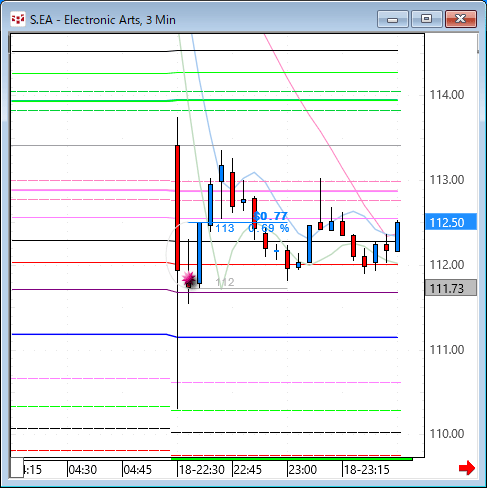This screenshot has width=487, height=488.
Task: Minimize the chart window
Action: click(393, 19)
